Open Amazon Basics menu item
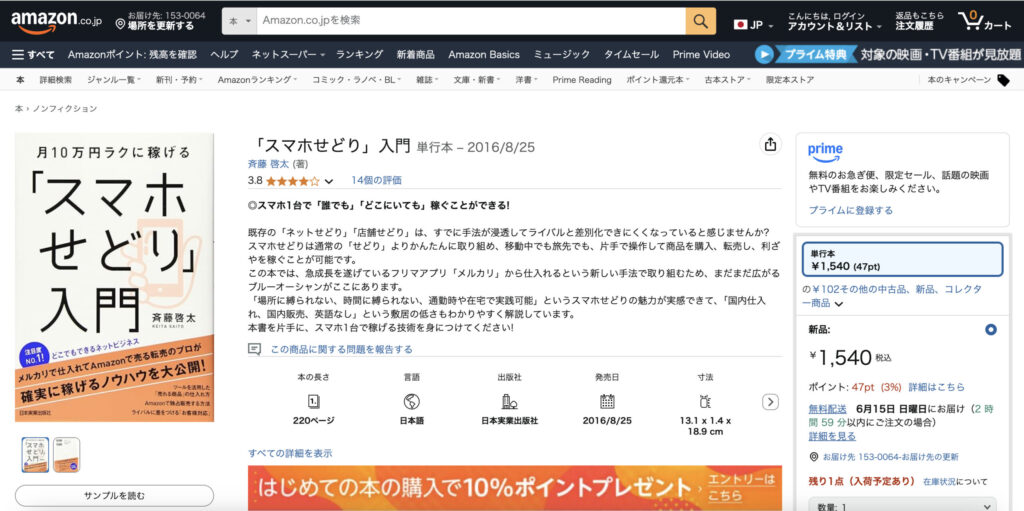Screen dimensions: 1024x511 [484, 54]
